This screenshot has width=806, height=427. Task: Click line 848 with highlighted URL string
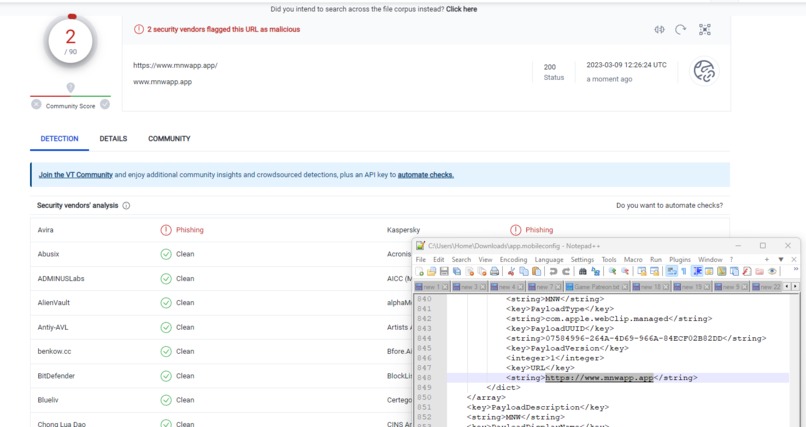pyautogui.click(x=617, y=378)
